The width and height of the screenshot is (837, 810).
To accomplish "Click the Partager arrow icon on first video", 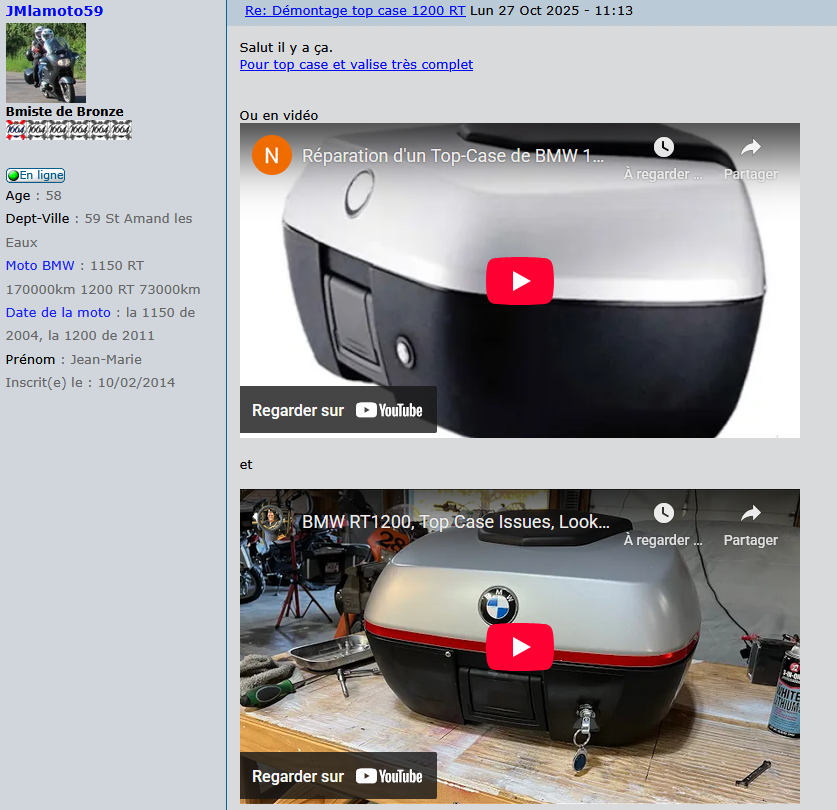I will click(x=751, y=147).
